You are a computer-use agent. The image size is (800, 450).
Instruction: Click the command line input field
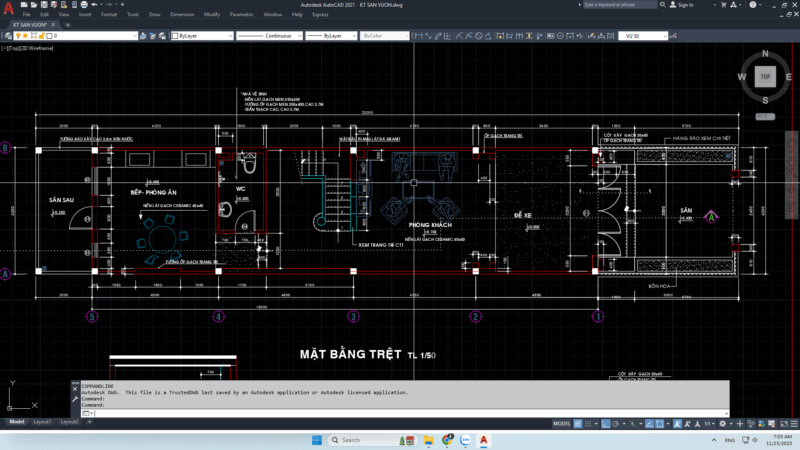pos(400,412)
